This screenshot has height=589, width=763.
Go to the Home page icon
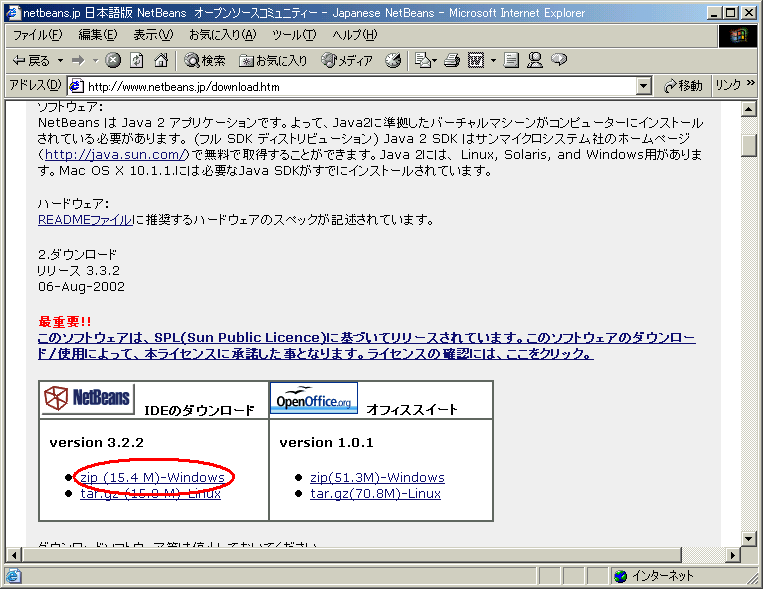pyautogui.click(x=161, y=60)
